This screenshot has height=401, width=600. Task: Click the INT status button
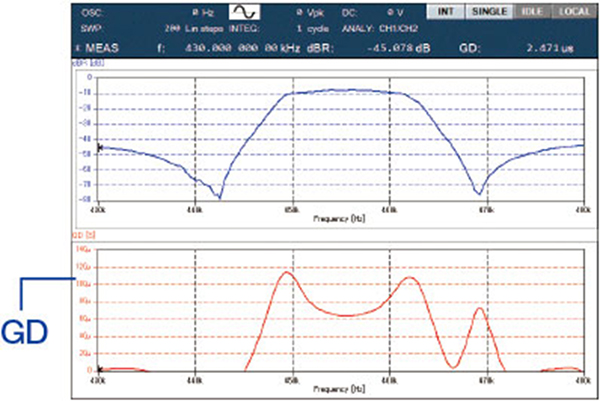(x=445, y=11)
